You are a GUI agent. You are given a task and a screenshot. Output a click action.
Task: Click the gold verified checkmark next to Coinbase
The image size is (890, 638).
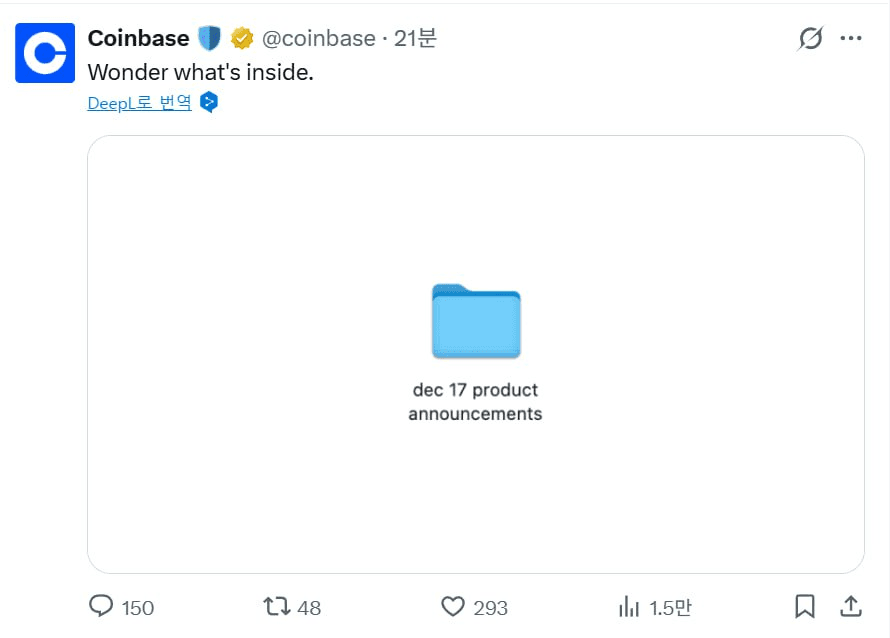tap(241, 37)
